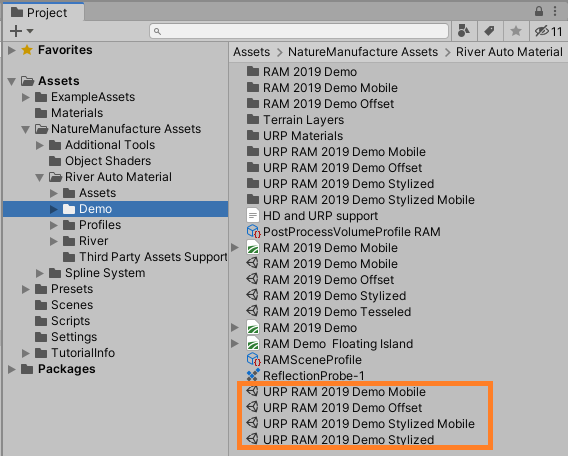Collapse the Assets root folder
568x456 pixels.
pyautogui.click(x=12, y=81)
